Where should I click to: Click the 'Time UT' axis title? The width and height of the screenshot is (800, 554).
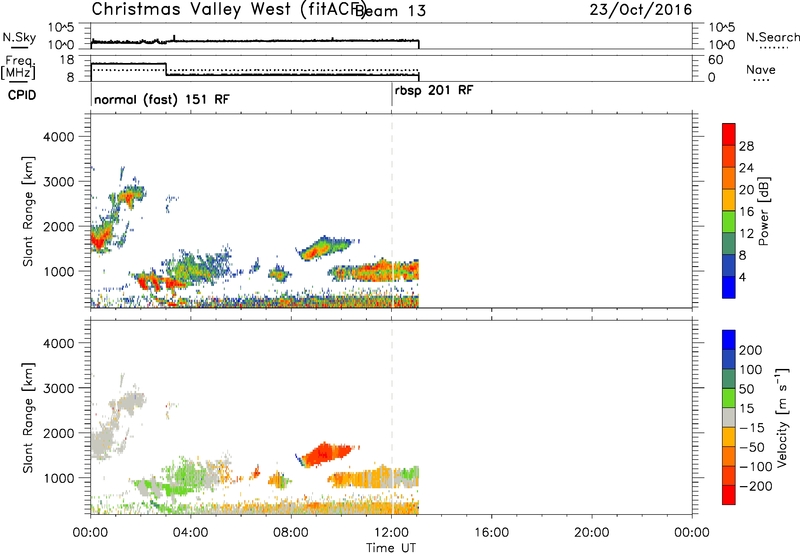(391, 547)
